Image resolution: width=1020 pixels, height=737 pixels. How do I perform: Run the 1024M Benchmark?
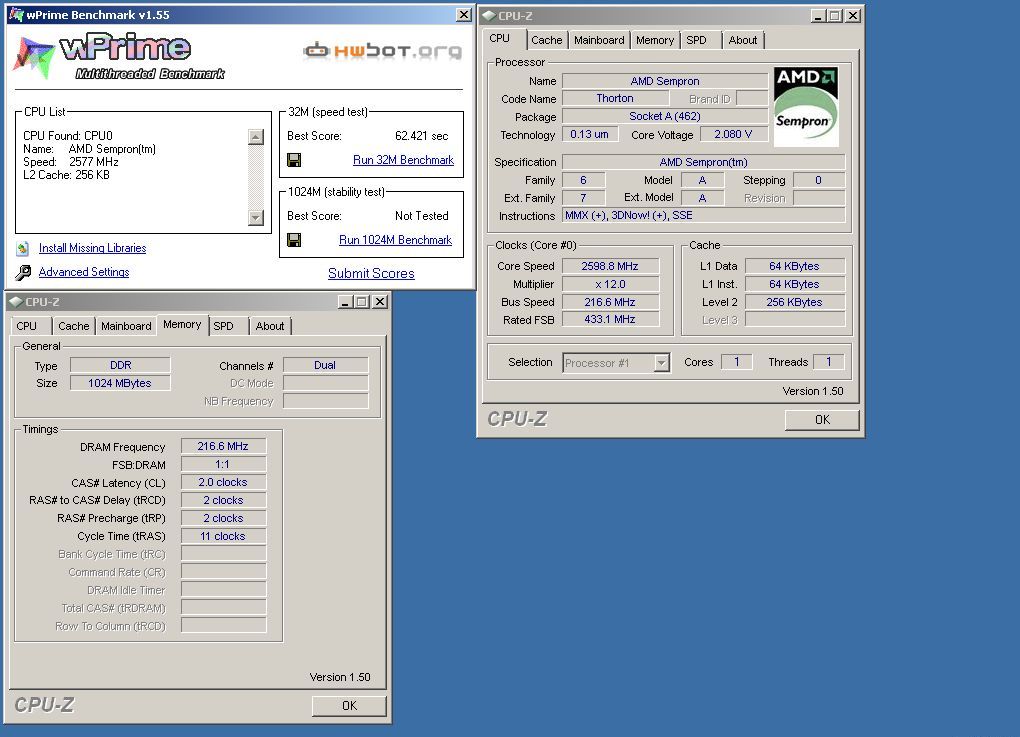coord(396,240)
